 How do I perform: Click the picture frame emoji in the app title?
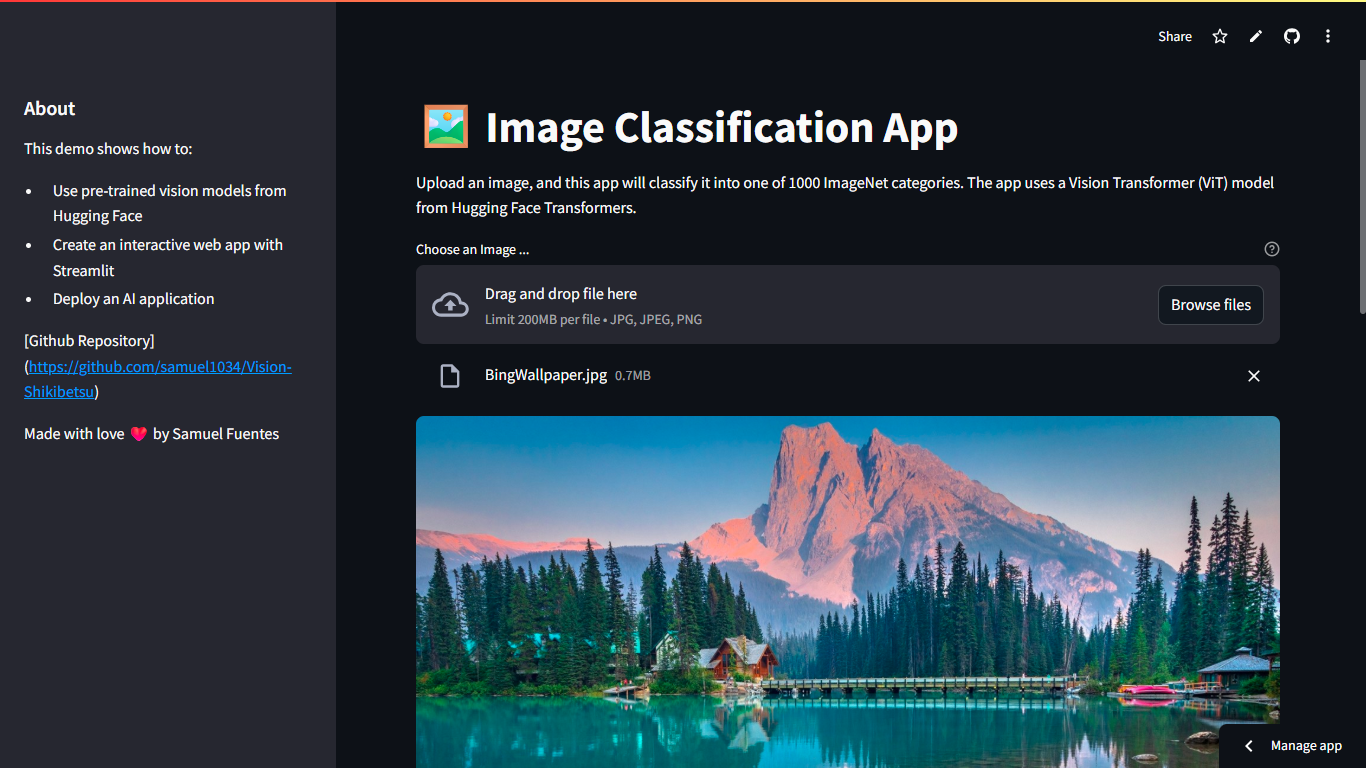click(x=446, y=126)
